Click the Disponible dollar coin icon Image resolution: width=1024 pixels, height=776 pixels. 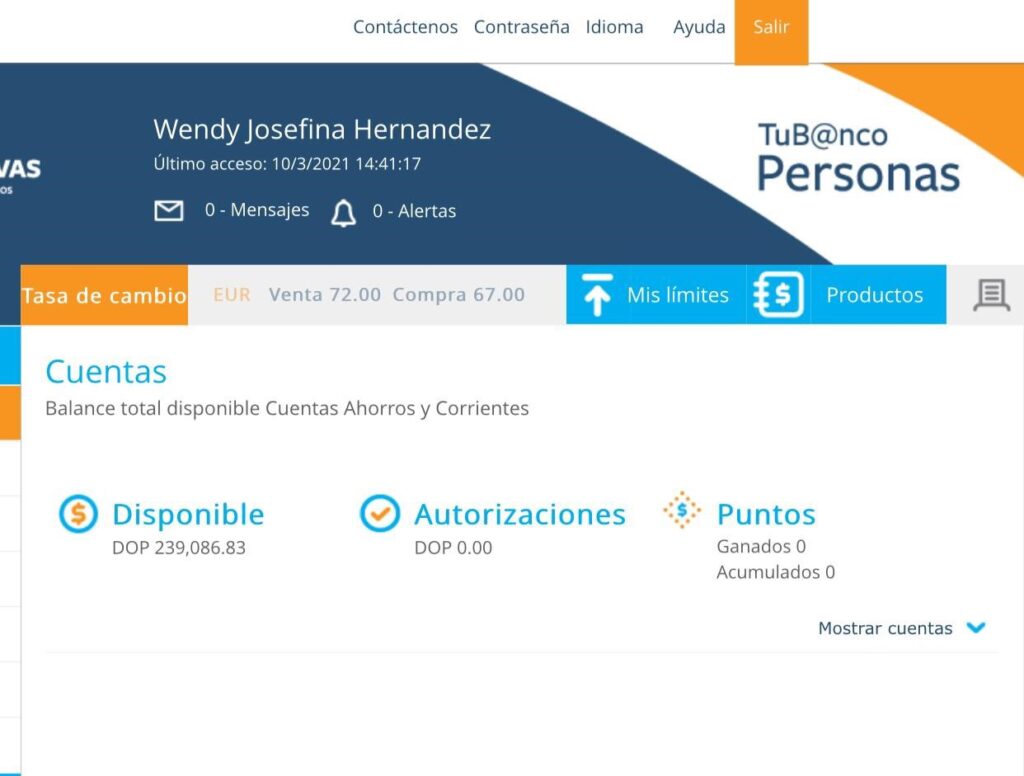point(78,514)
